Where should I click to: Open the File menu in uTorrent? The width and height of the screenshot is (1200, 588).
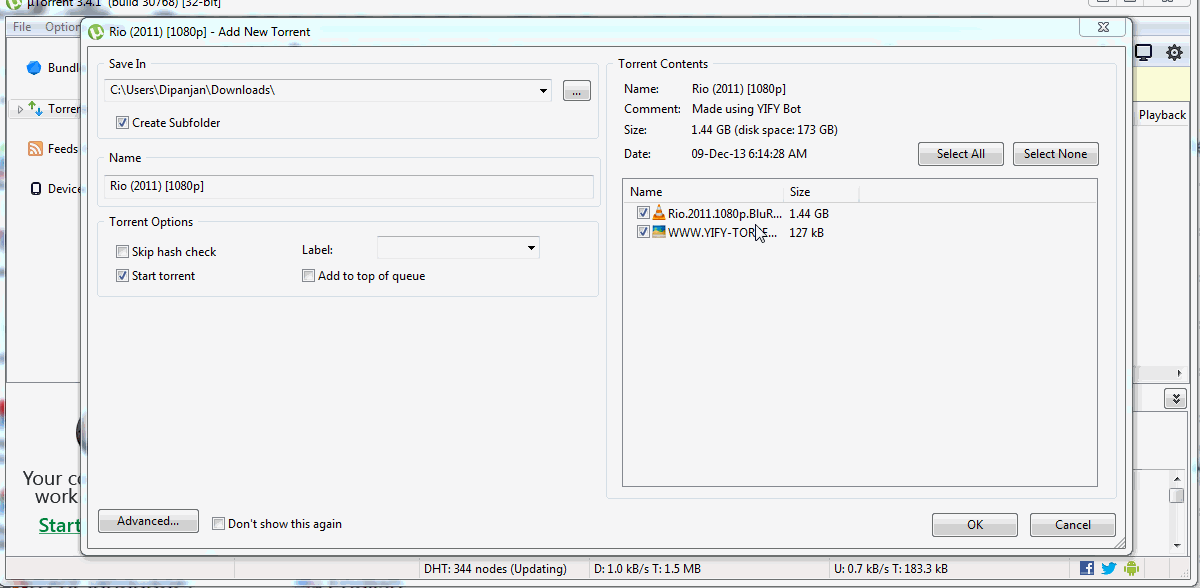pyautogui.click(x=22, y=27)
